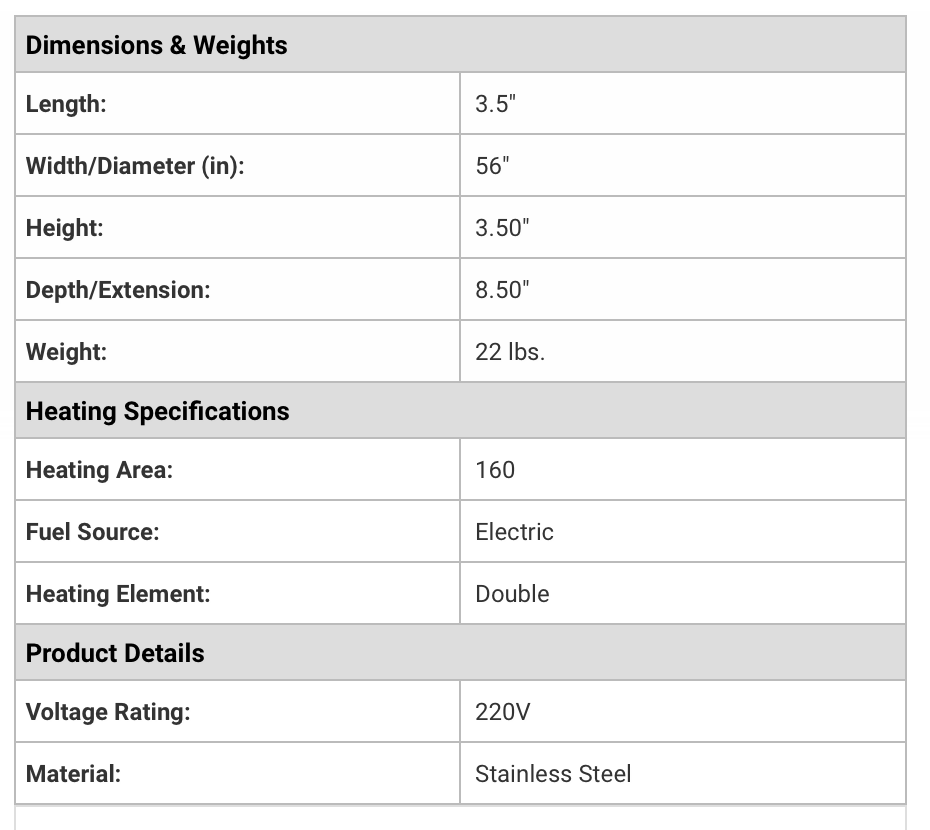Click the 22 lbs. weight value
This screenshot has height=830, width=930.
(x=510, y=352)
